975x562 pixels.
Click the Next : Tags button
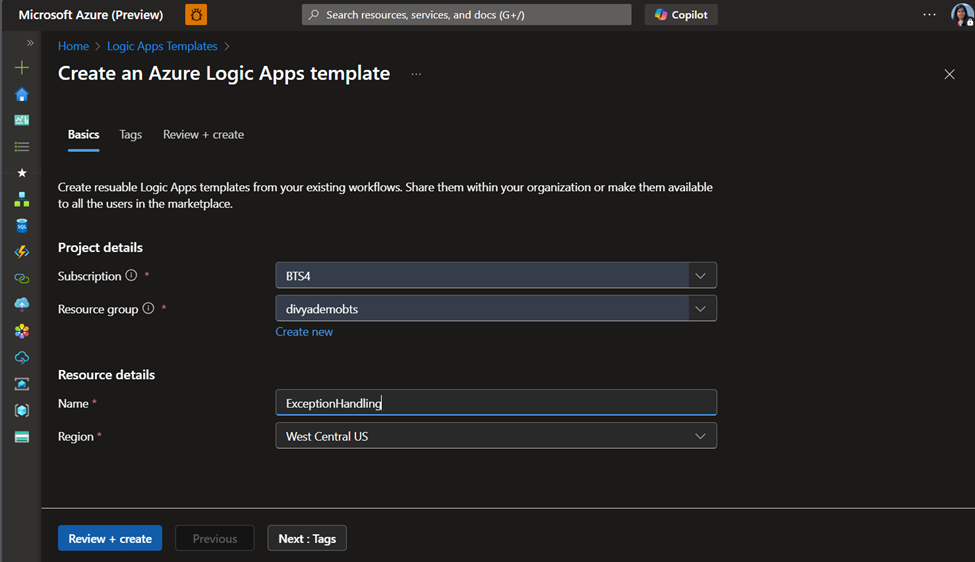coord(307,538)
